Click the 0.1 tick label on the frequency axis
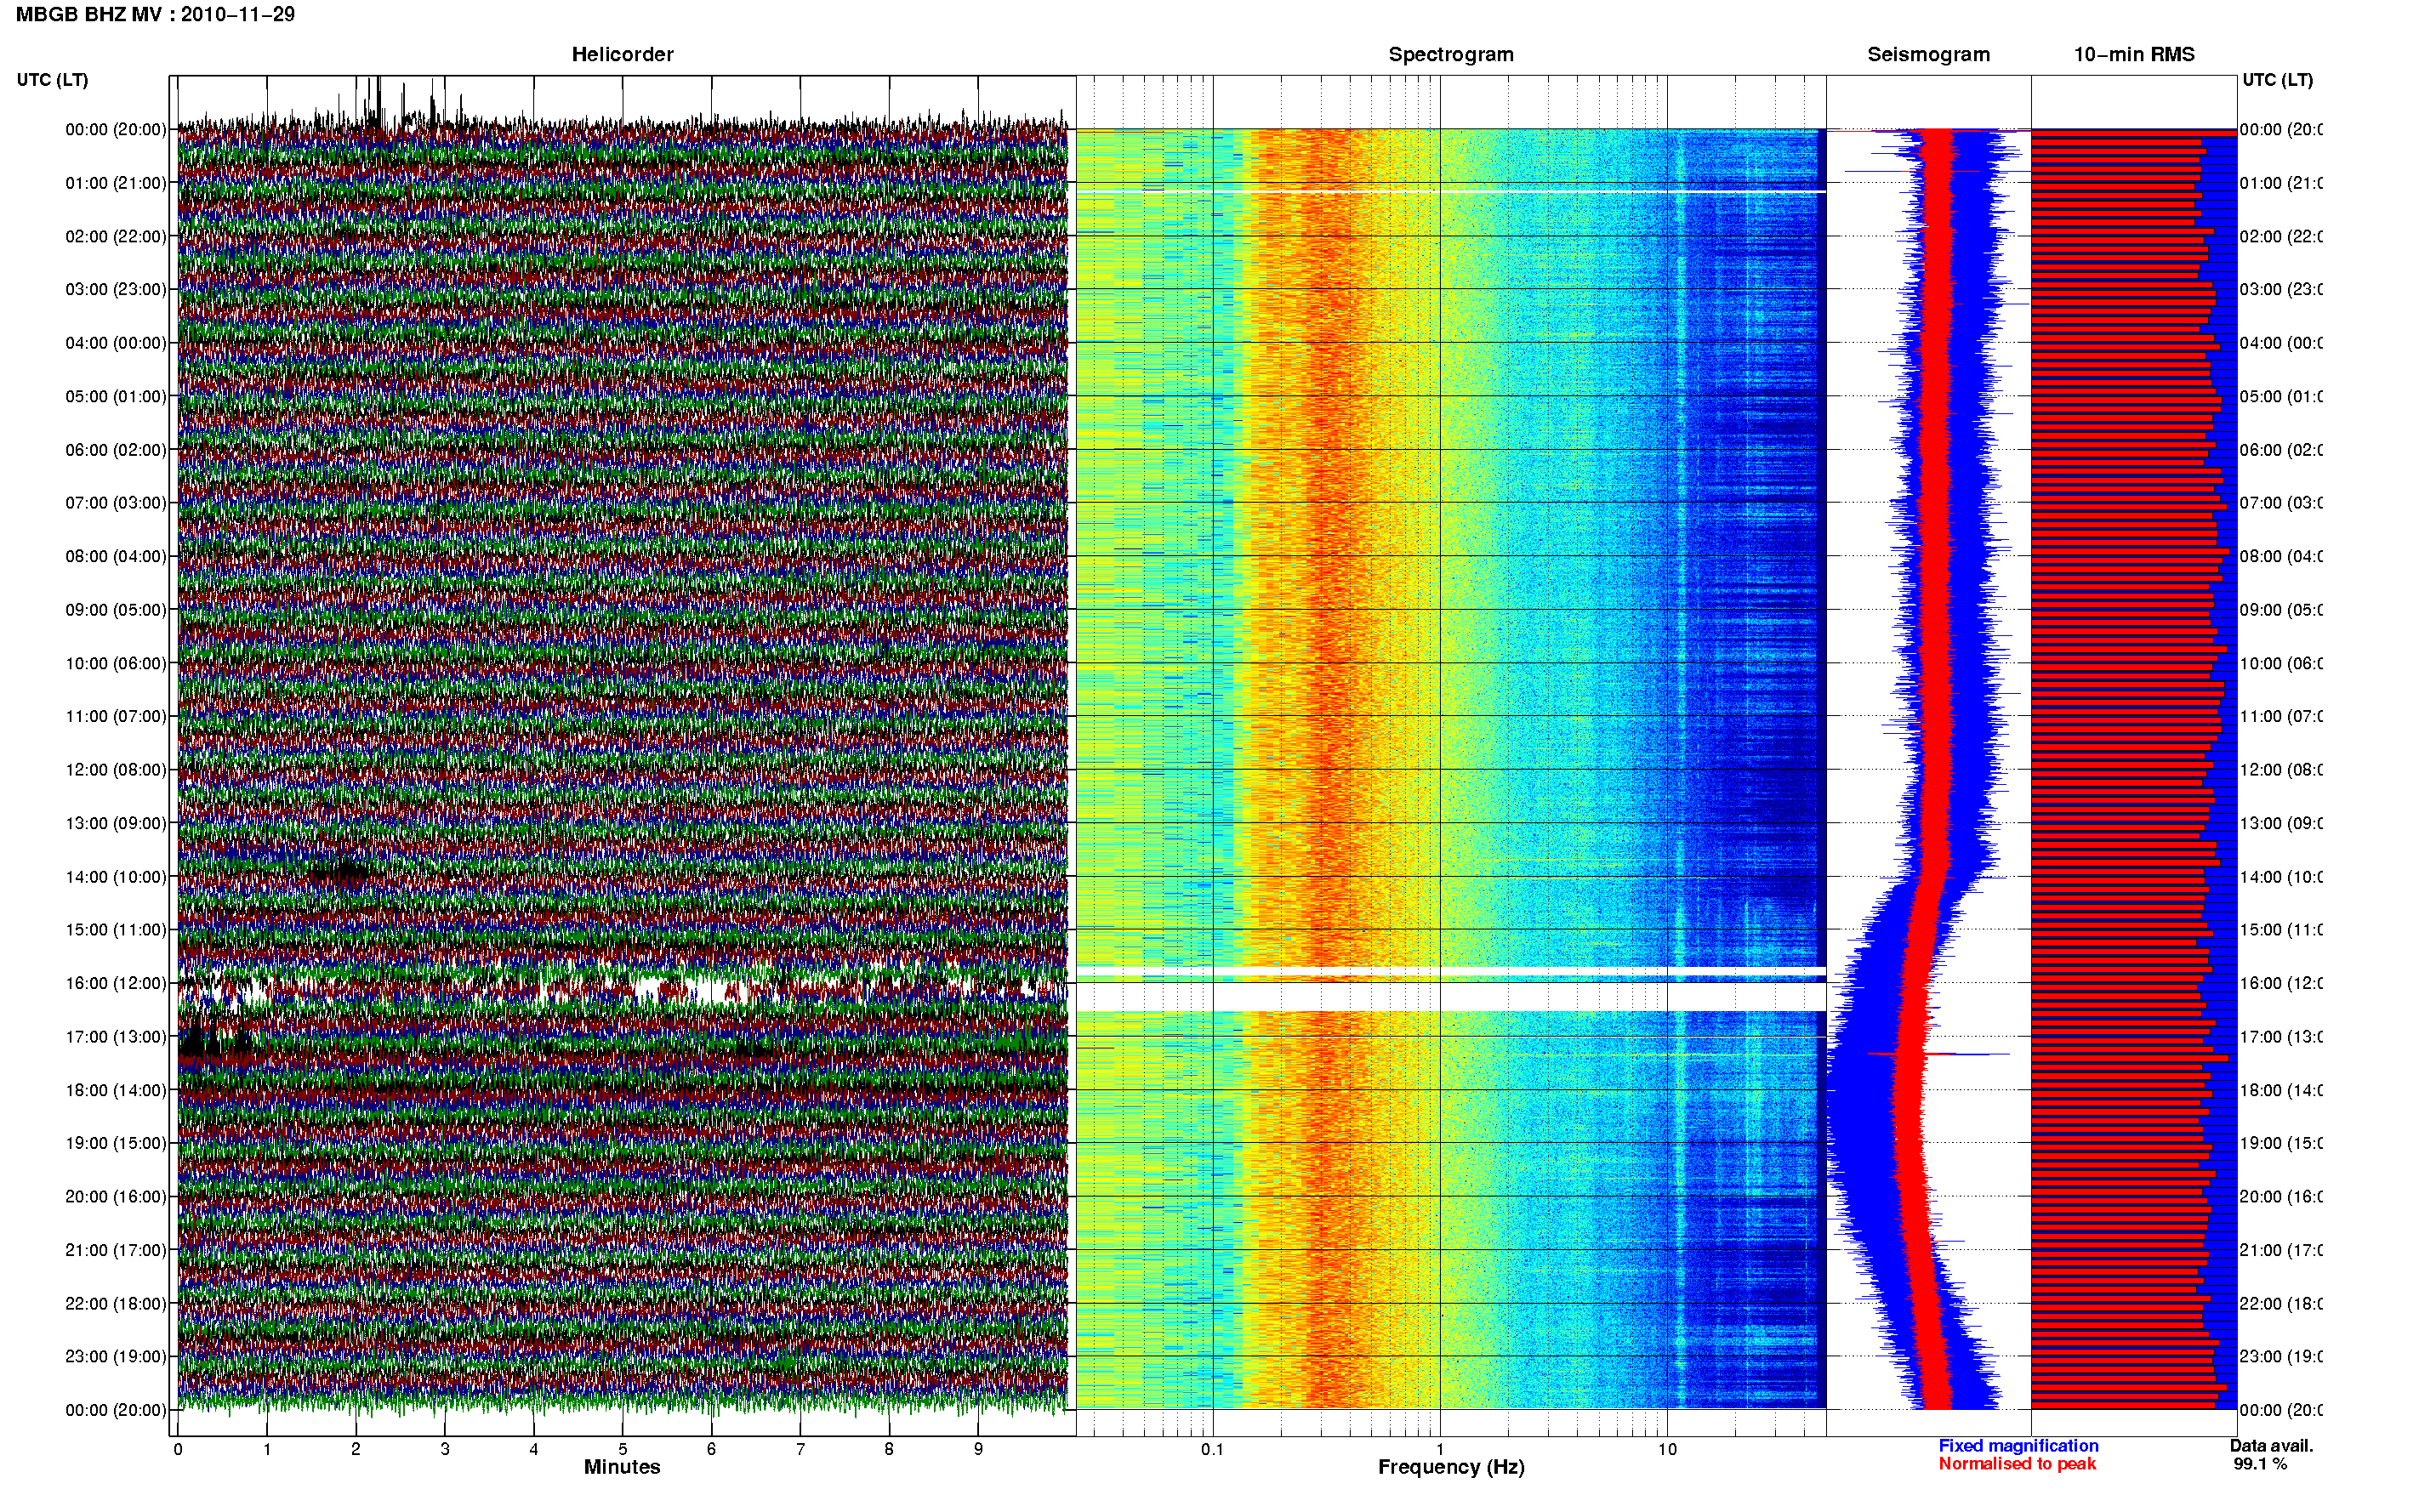Screen dimensions: 2419x1512 (x=1212, y=1449)
